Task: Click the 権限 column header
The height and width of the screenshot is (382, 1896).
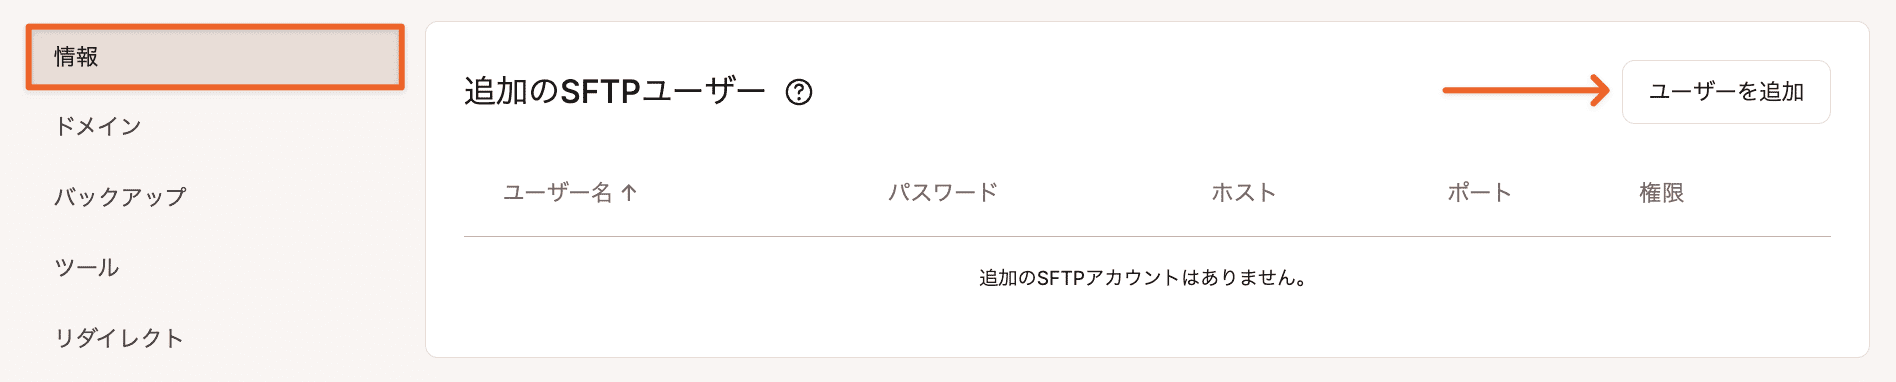Action: point(1661,193)
